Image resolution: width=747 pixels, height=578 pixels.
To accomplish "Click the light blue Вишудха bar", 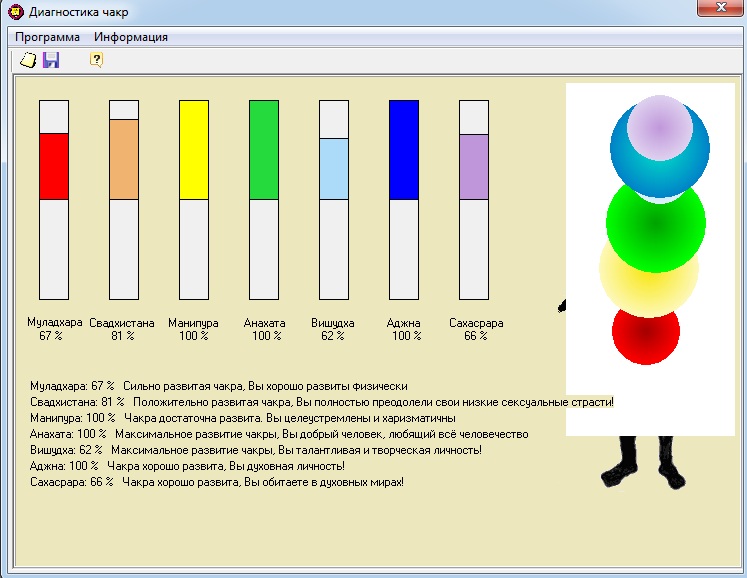I will coord(334,169).
